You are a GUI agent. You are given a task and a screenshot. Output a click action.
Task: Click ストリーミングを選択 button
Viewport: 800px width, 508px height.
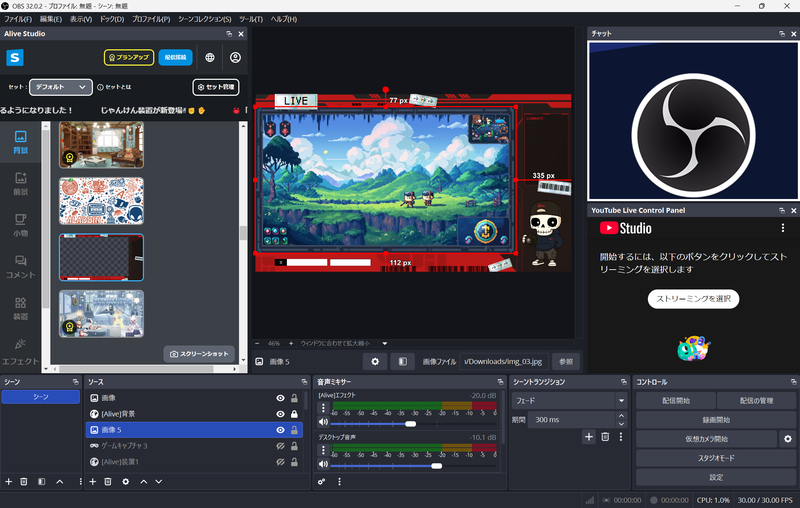pos(693,299)
